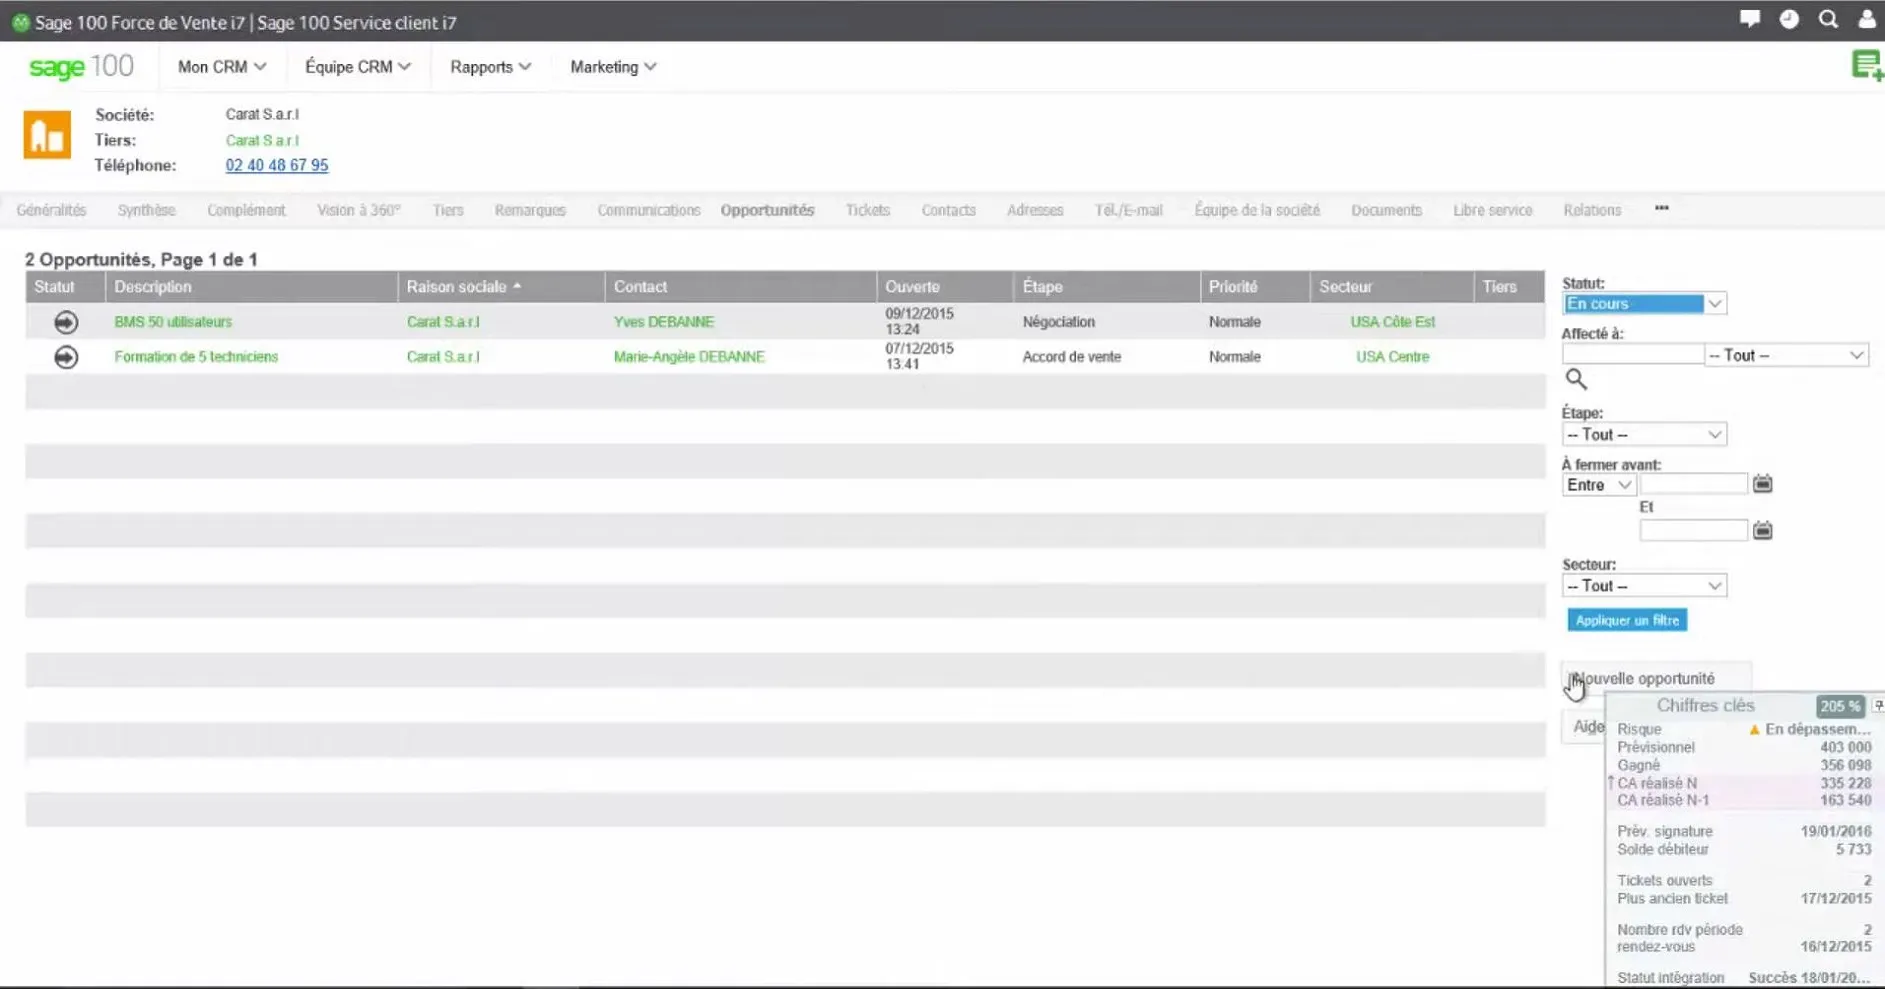Open the Statut dropdown showing En cours
The image size is (1885, 989).
(x=1644, y=304)
